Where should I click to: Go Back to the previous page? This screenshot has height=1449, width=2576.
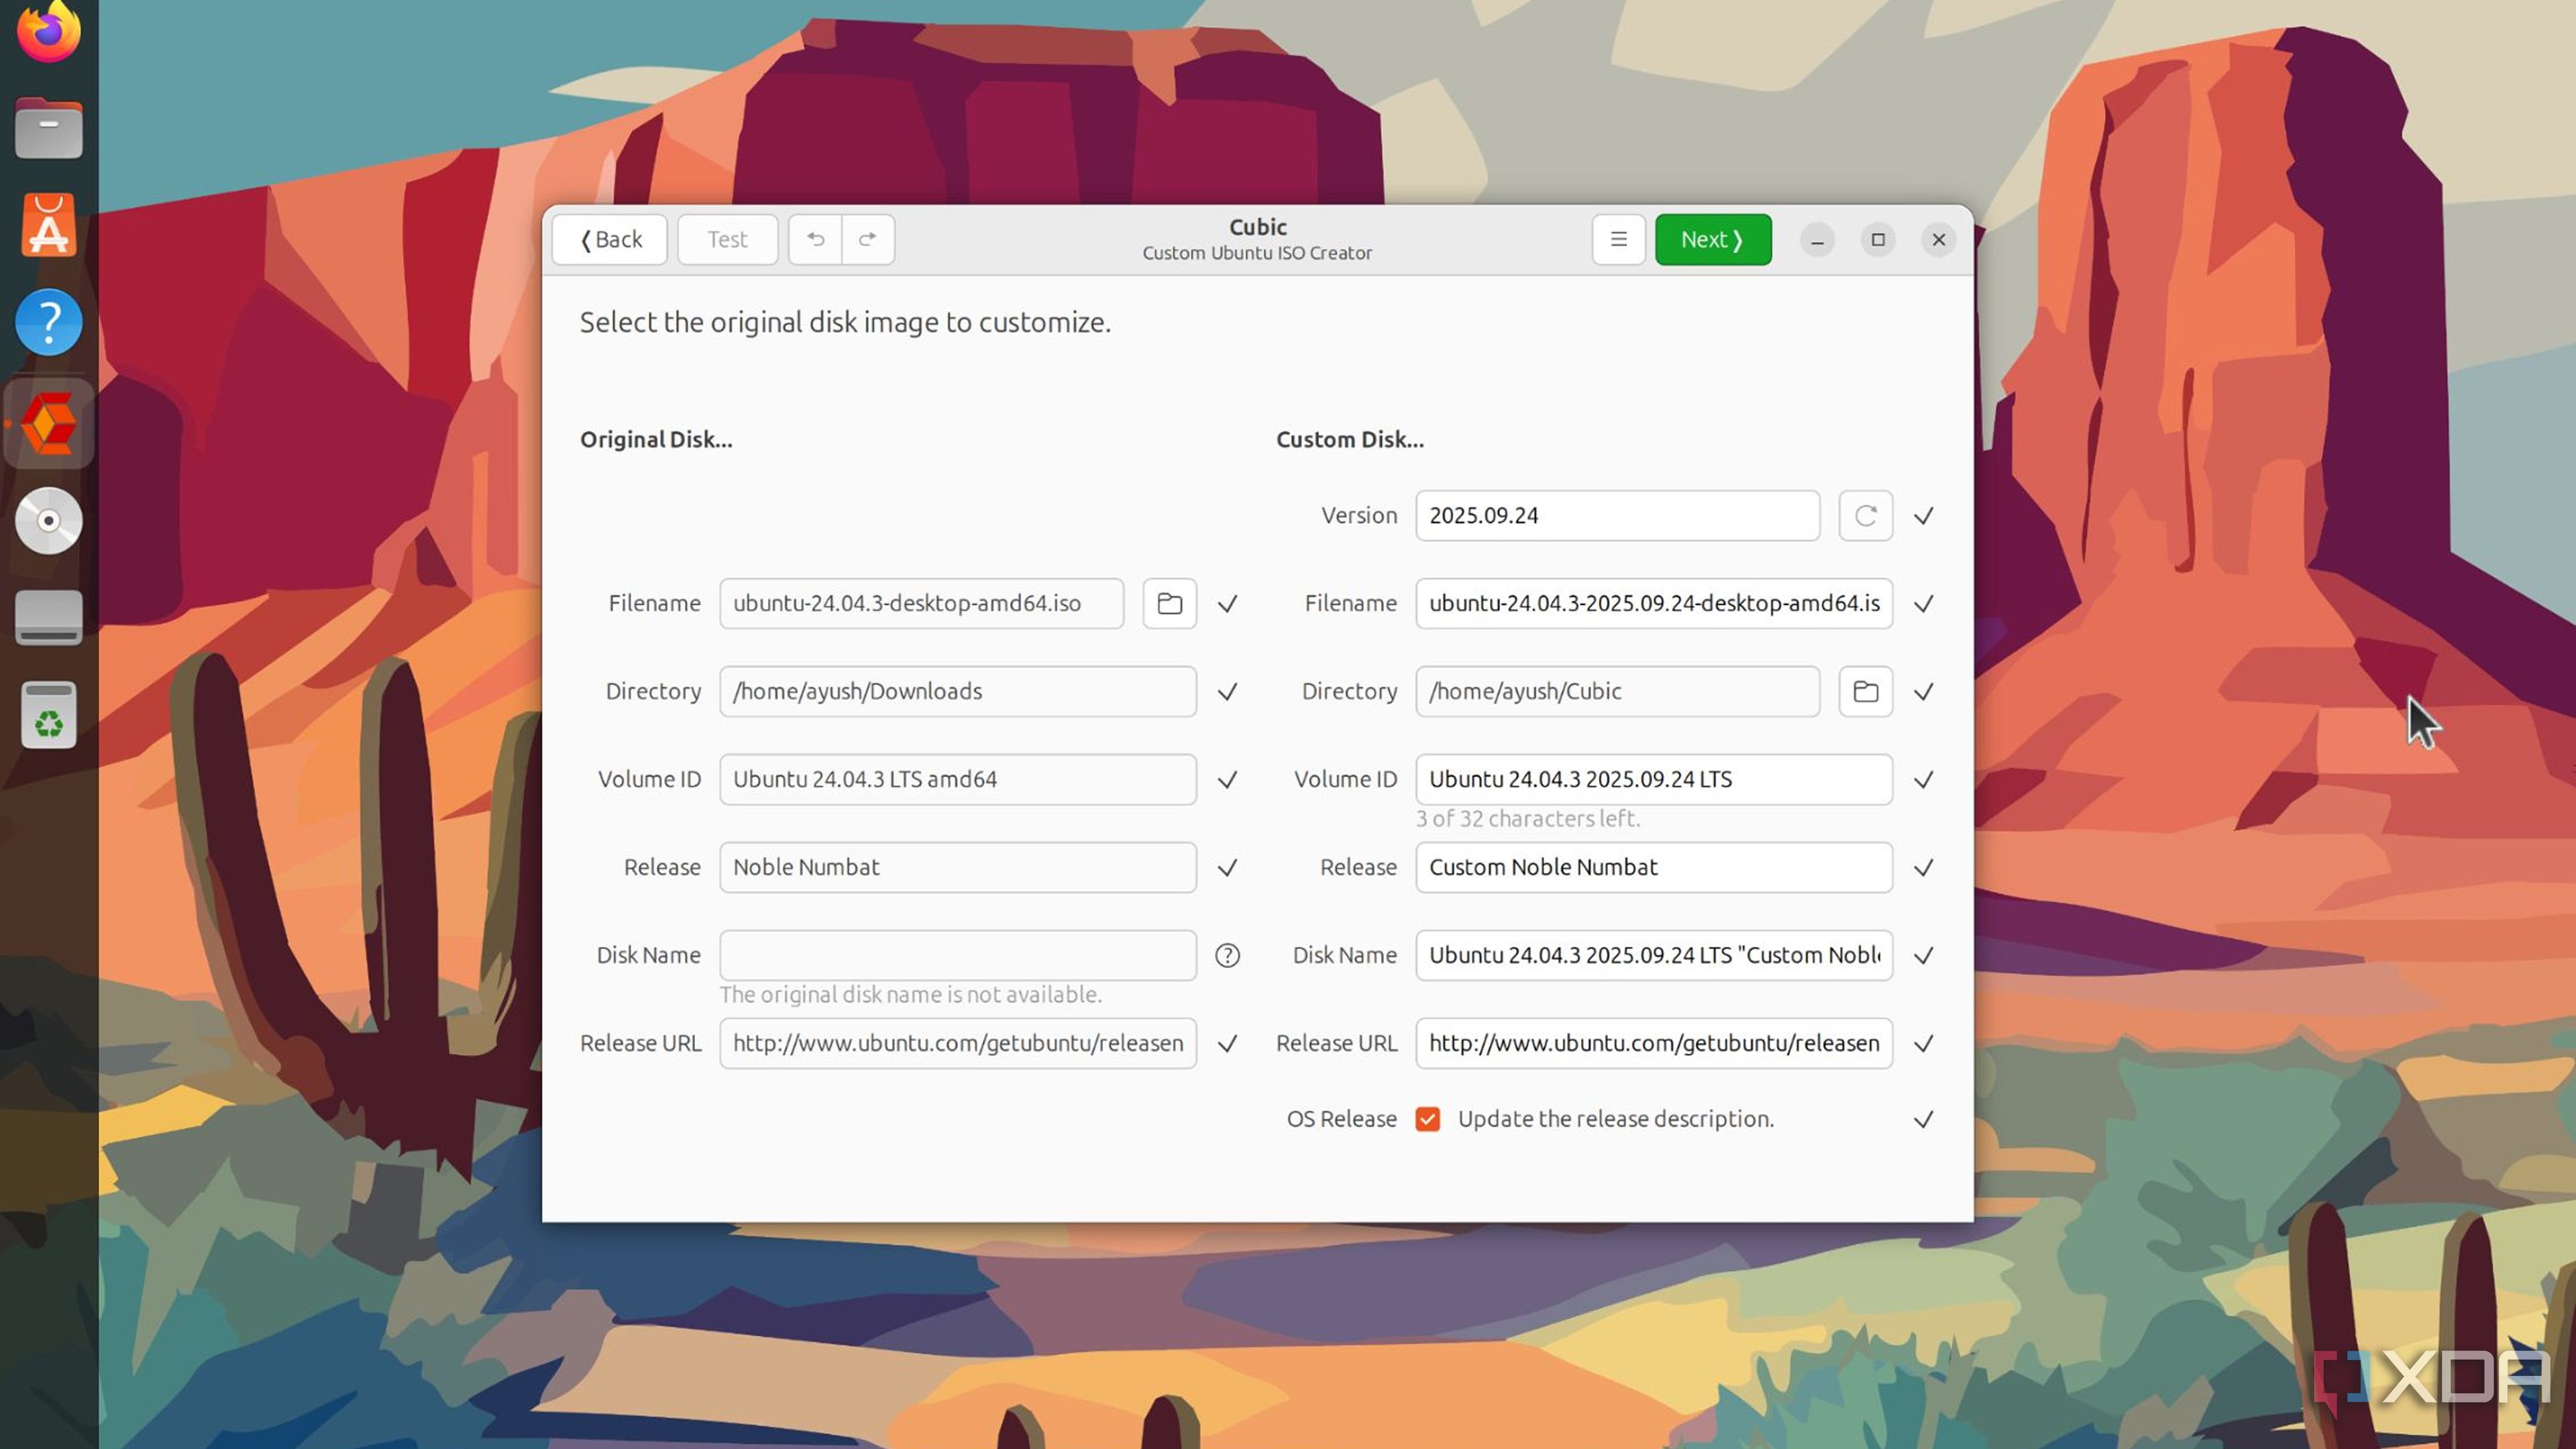tap(610, 239)
